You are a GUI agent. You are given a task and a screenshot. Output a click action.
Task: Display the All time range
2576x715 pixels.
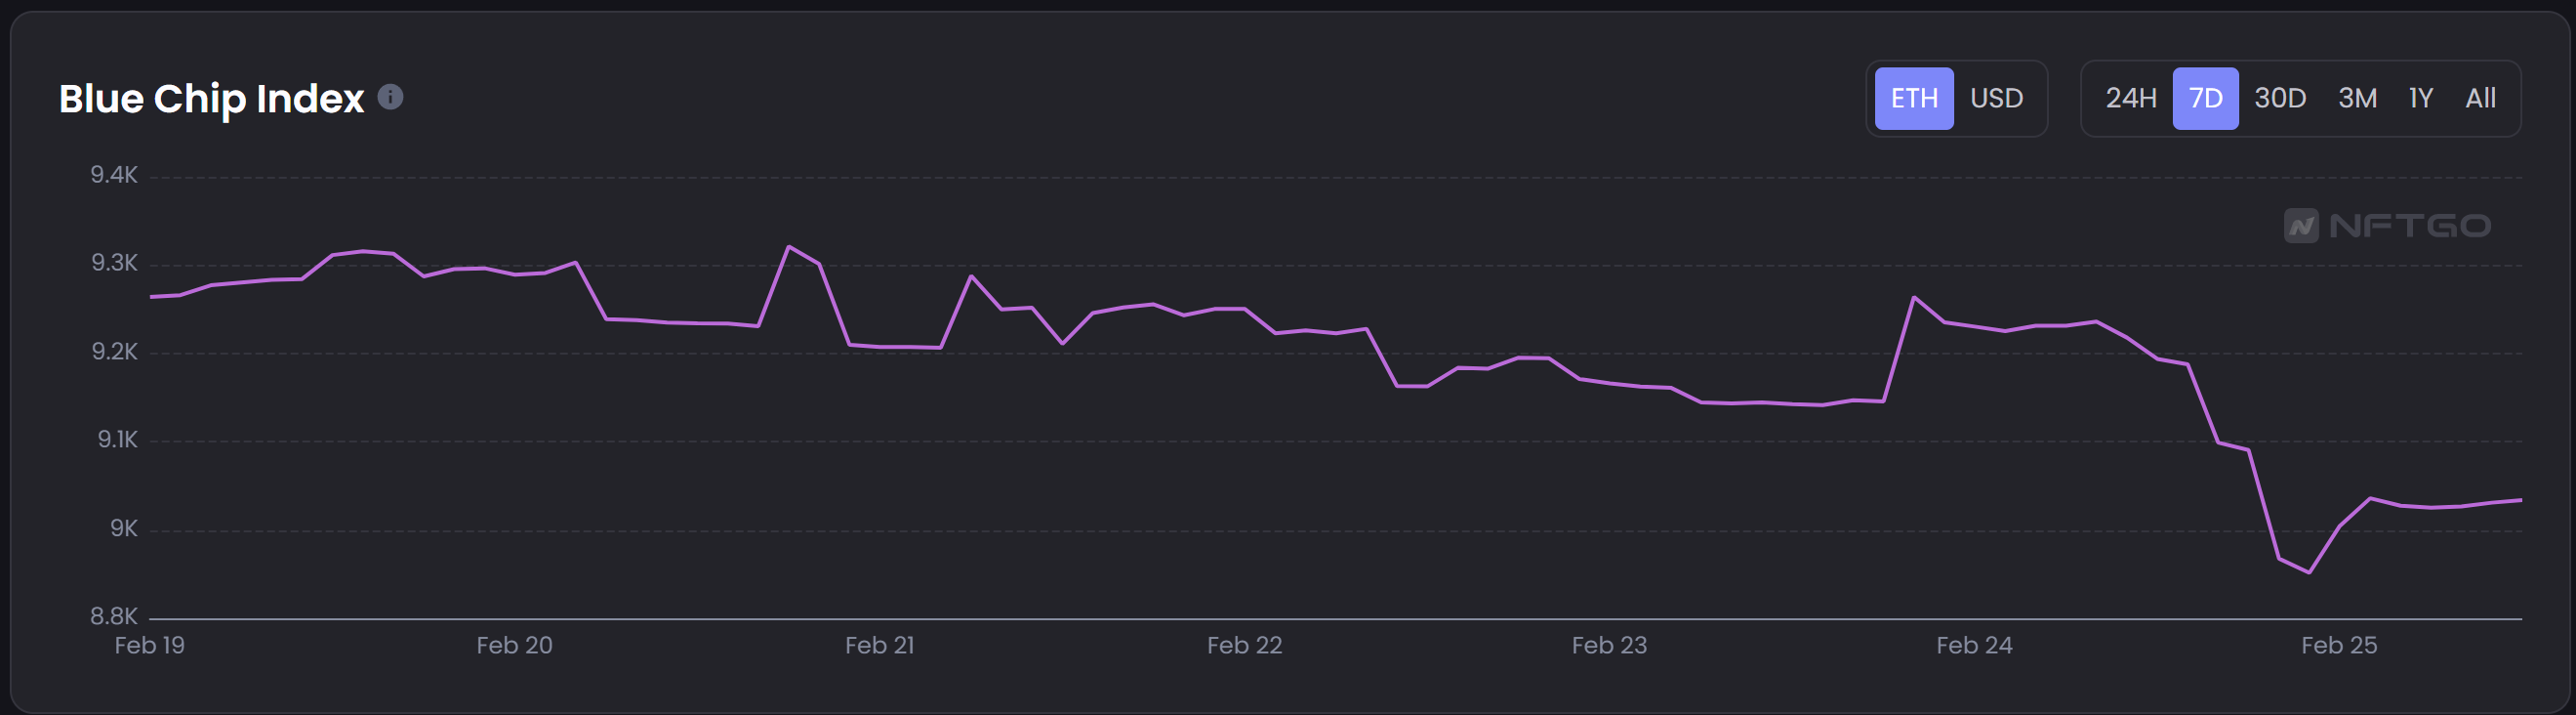pyautogui.click(x=2480, y=98)
